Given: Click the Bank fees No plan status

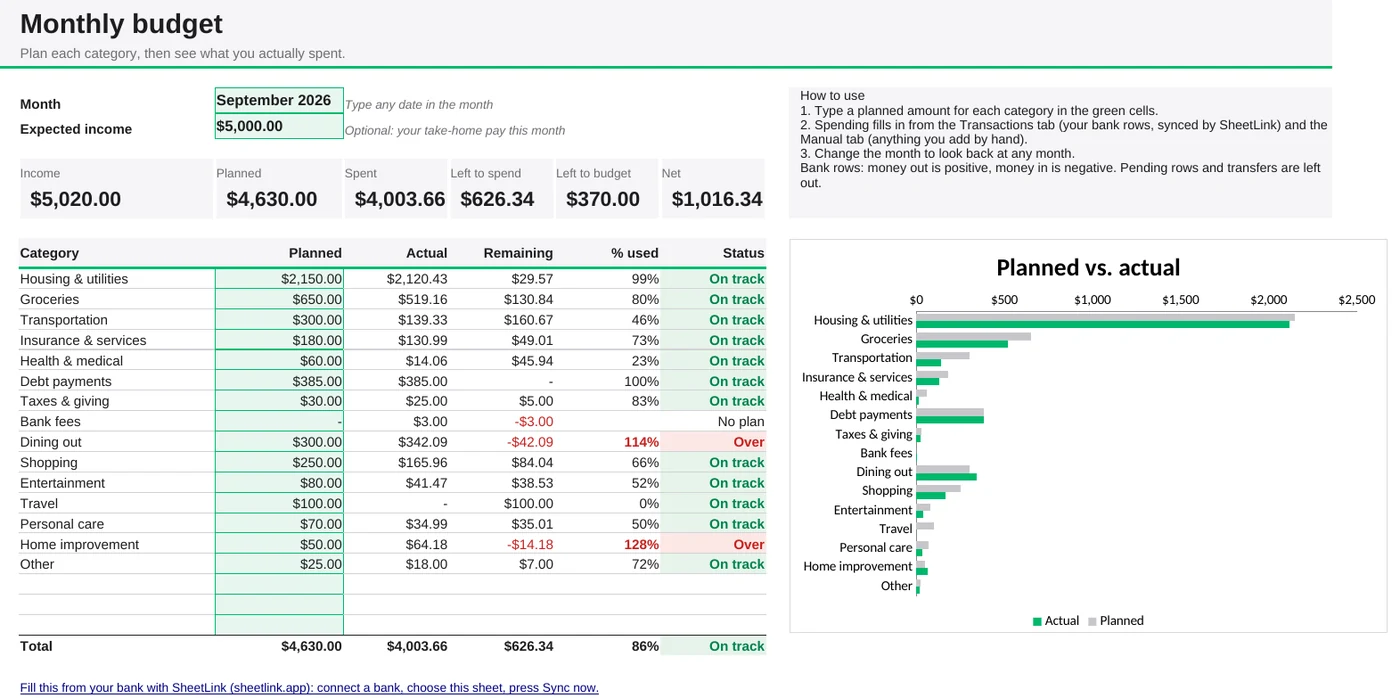Looking at the screenshot, I should [741, 422].
